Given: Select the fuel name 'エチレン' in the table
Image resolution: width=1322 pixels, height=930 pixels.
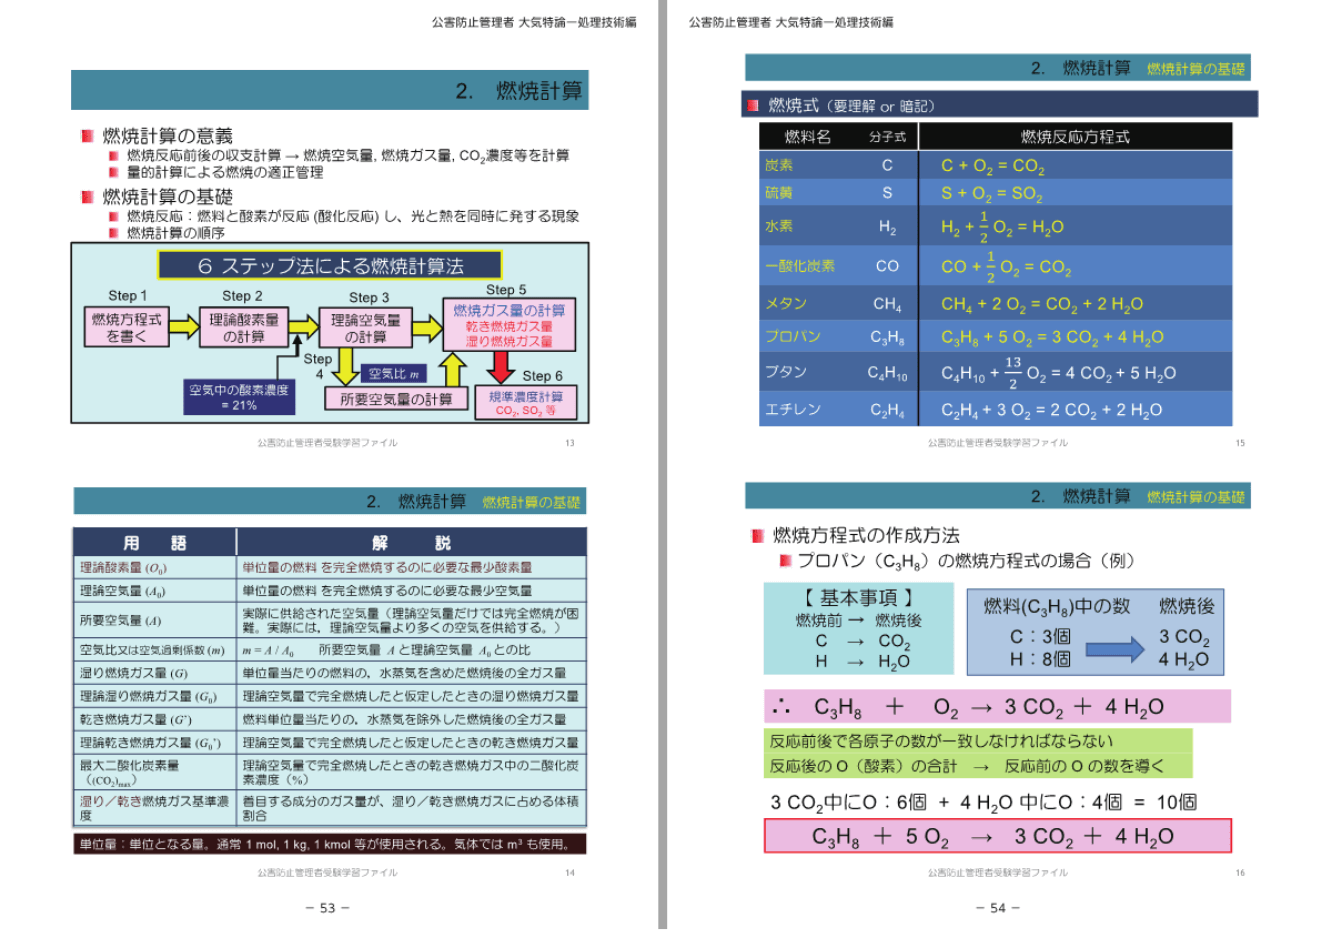Looking at the screenshot, I should (x=793, y=409).
